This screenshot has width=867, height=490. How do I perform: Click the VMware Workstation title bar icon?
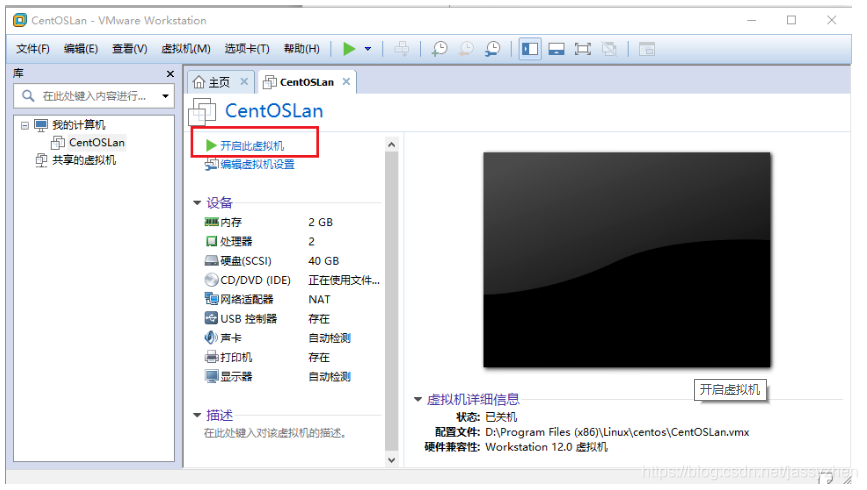pos(20,20)
